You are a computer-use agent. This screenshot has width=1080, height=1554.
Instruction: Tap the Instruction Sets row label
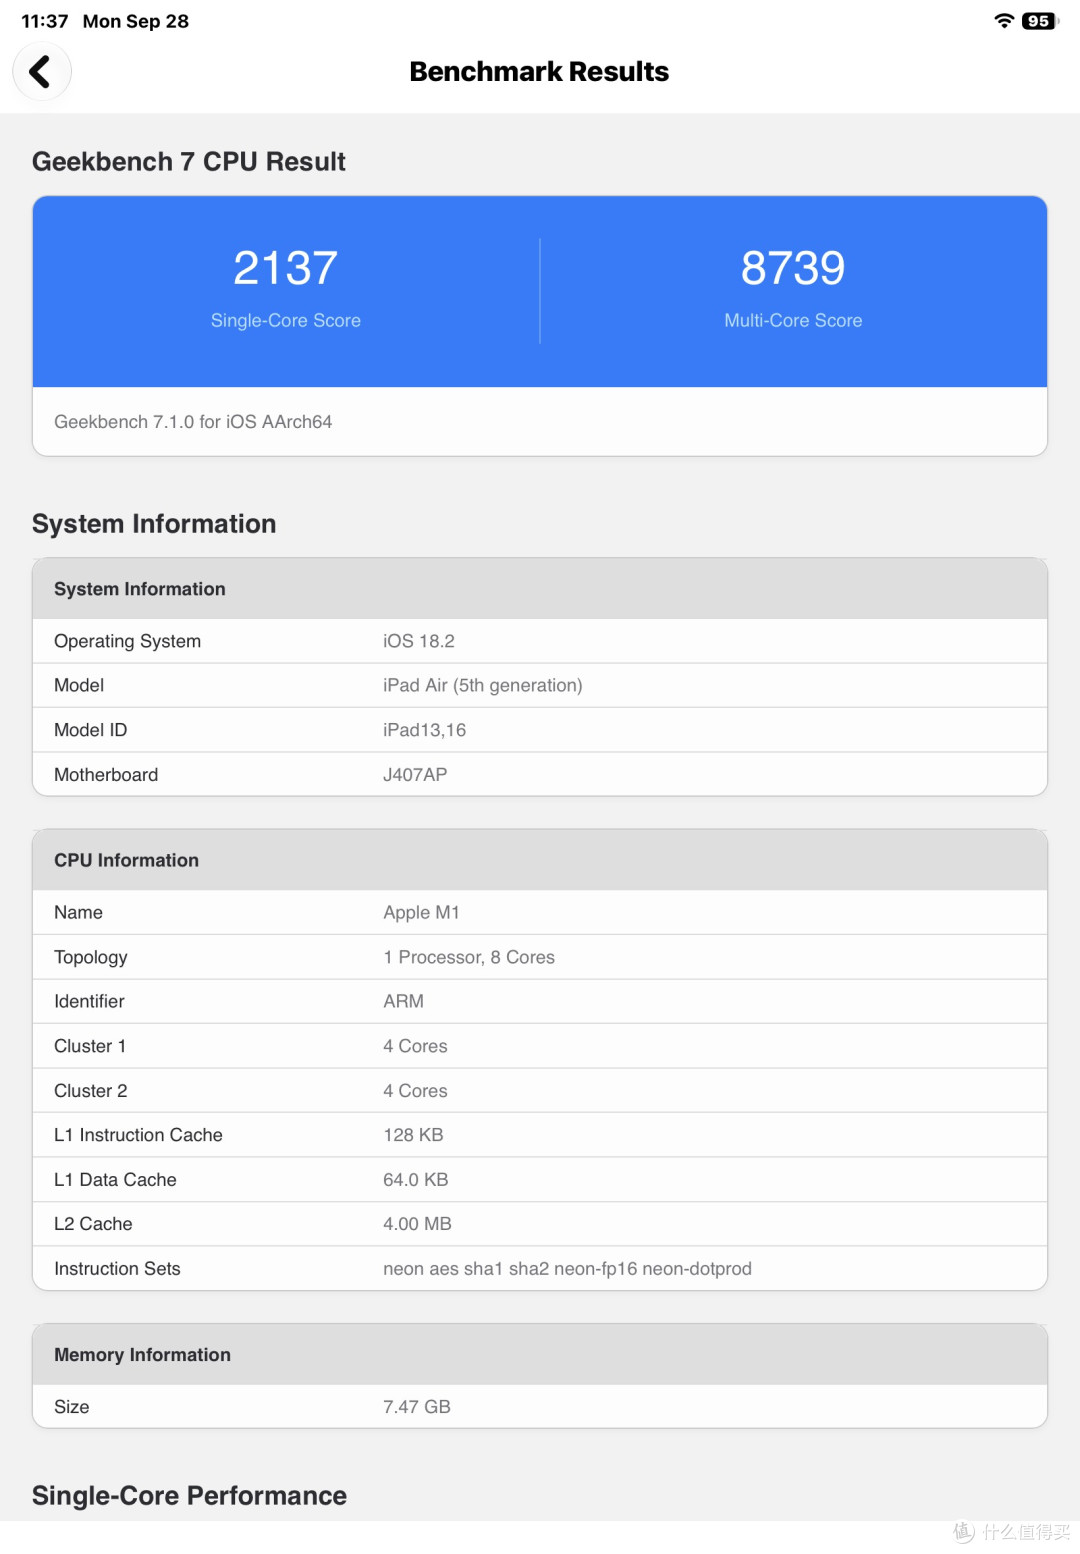(x=118, y=1269)
